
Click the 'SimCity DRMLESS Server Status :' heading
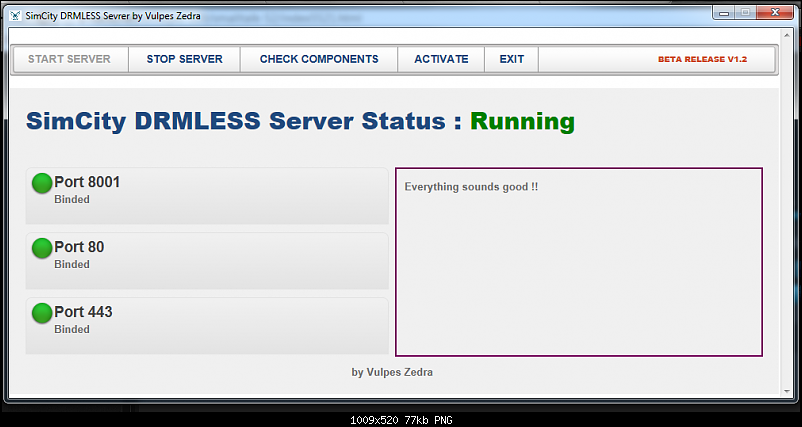tap(244, 122)
